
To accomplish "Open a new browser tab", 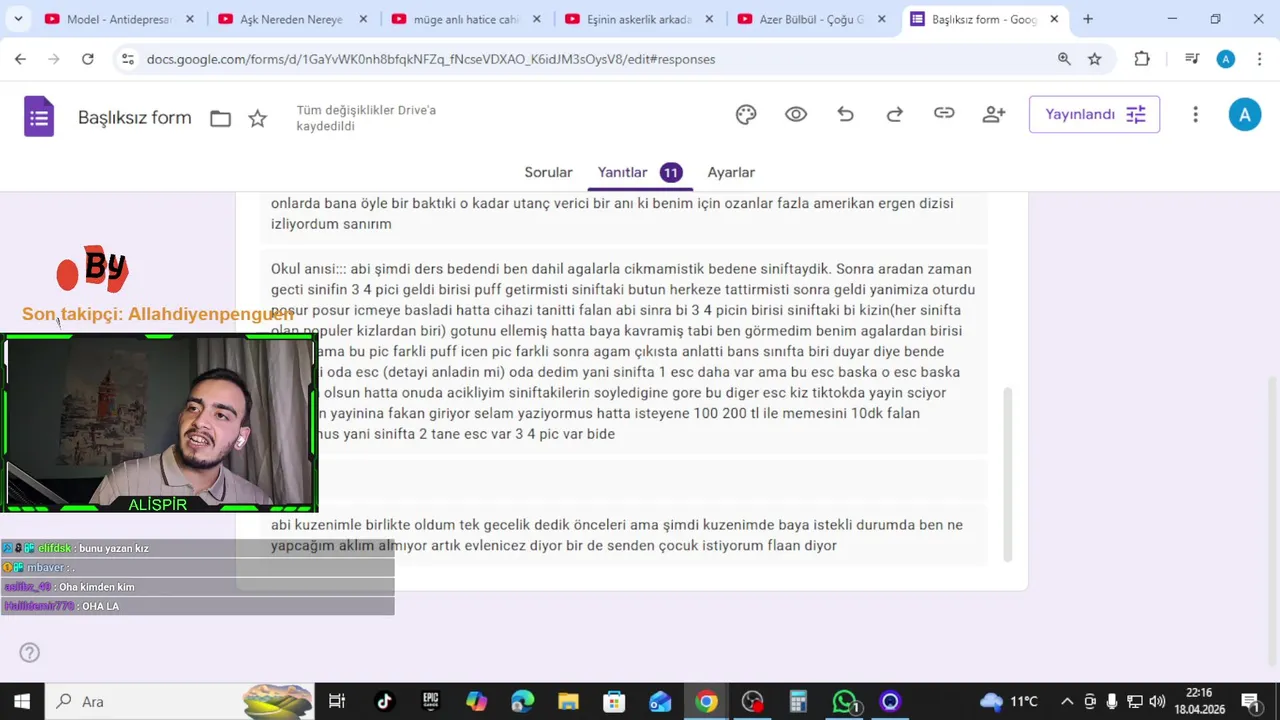I will click(1088, 19).
